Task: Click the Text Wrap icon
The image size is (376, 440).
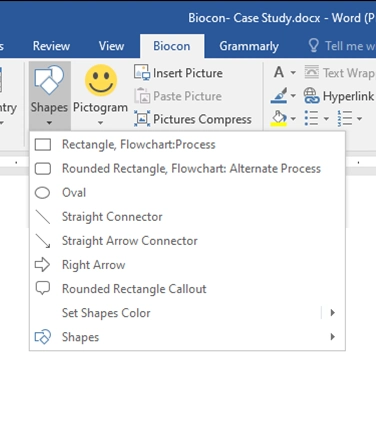Action: pyautogui.click(x=312, y=72)
